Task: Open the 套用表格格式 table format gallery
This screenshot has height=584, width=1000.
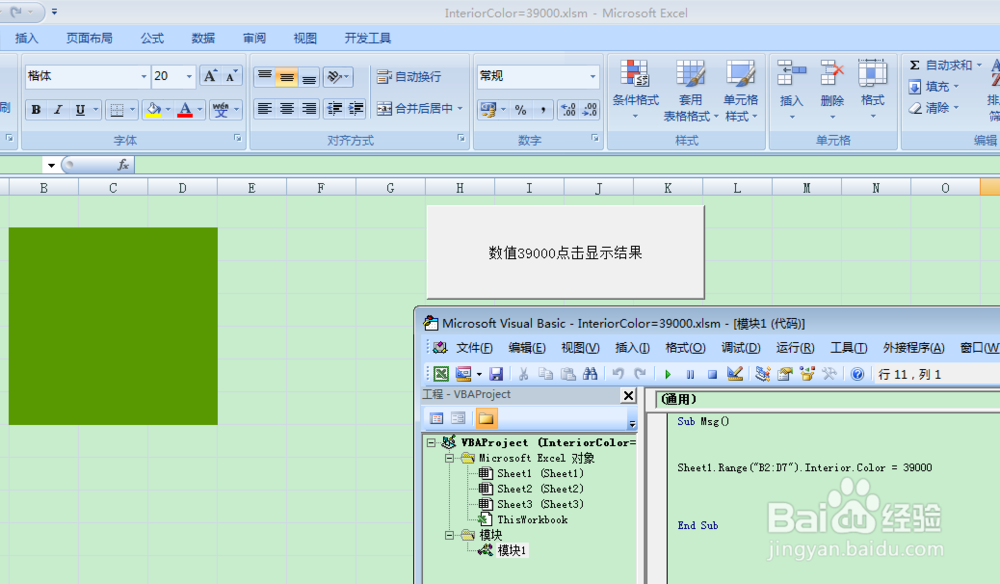Action: tap(690, 91)
